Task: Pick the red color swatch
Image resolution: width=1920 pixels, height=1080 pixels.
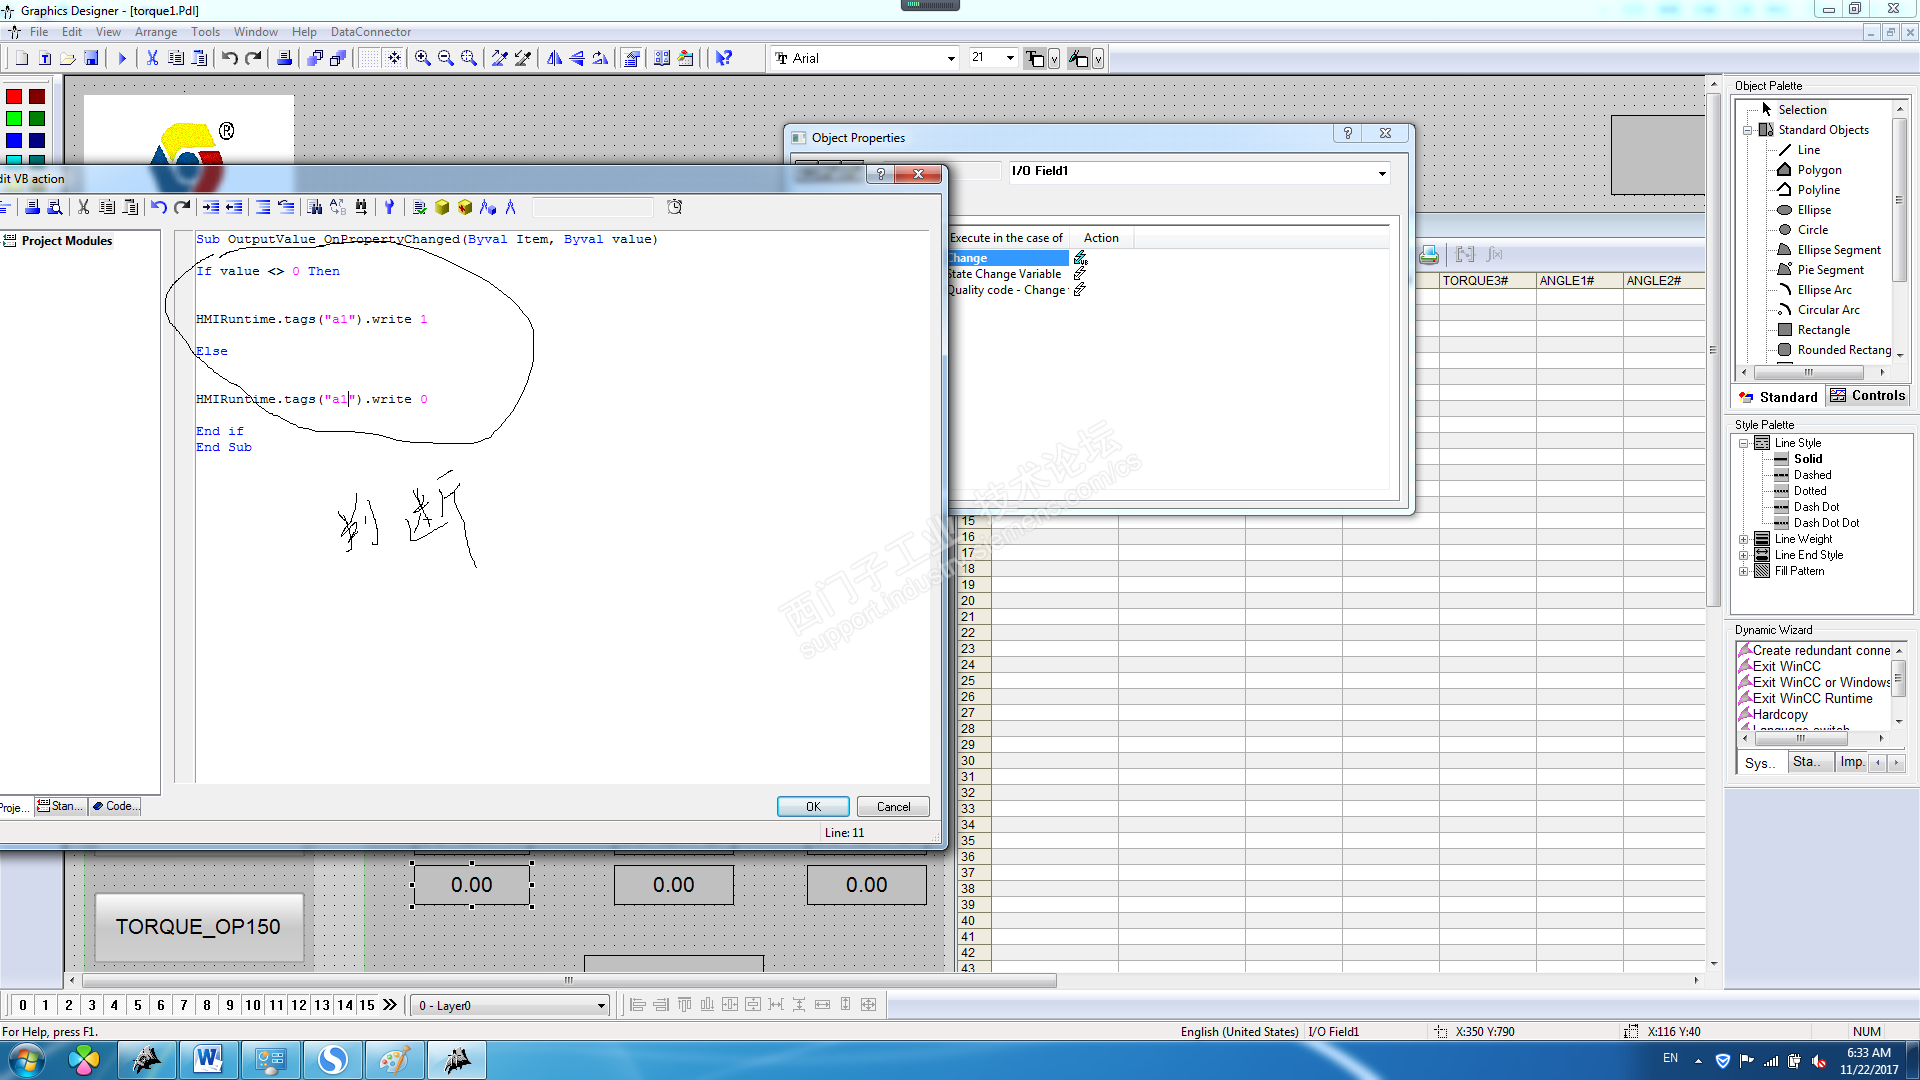Action: [14, 97]
